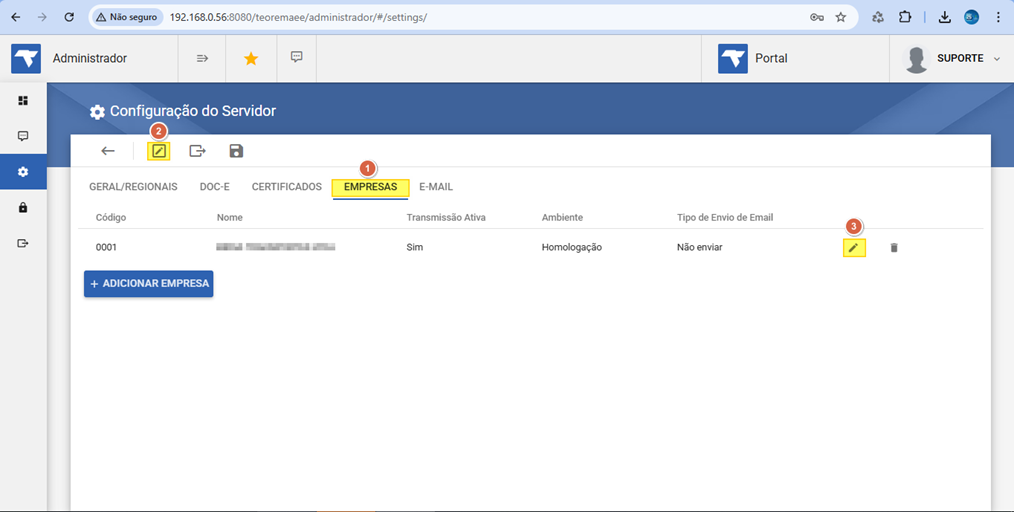
Task: Switch to the DOC-E tab
Action: [215, 187]
